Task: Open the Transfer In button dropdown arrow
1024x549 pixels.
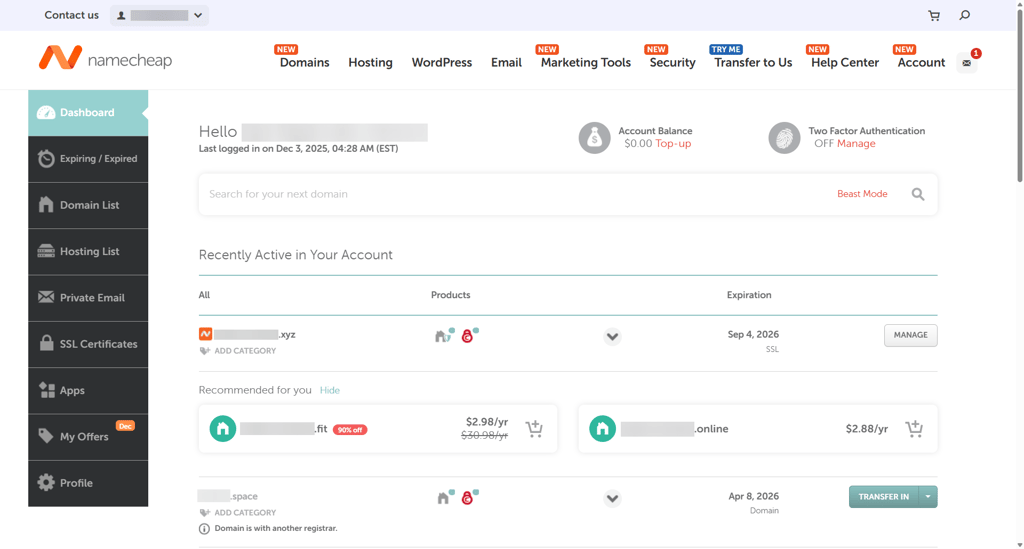Action: 927,497
